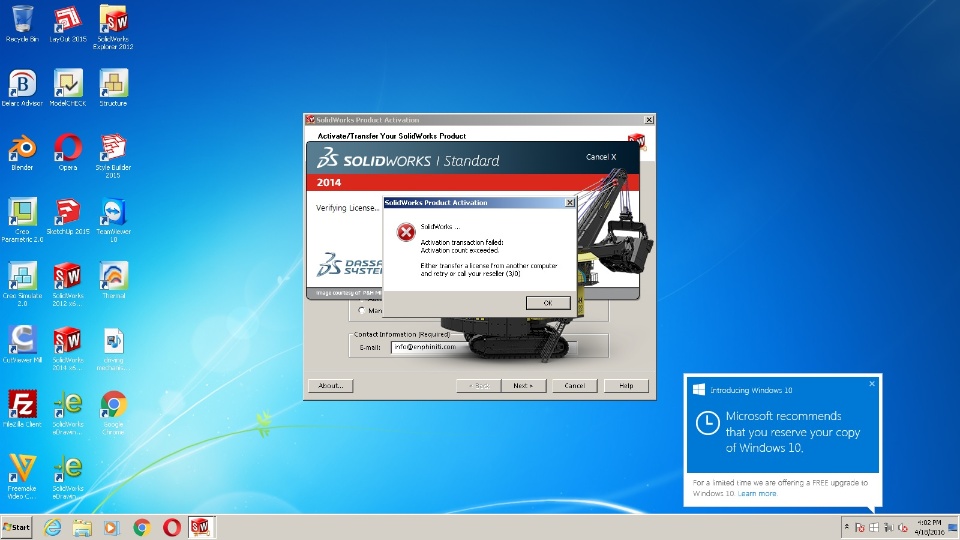960x540 pixels.
Task: Switch to SolidWorks taskbar button
Action: (x=201, y=527)
